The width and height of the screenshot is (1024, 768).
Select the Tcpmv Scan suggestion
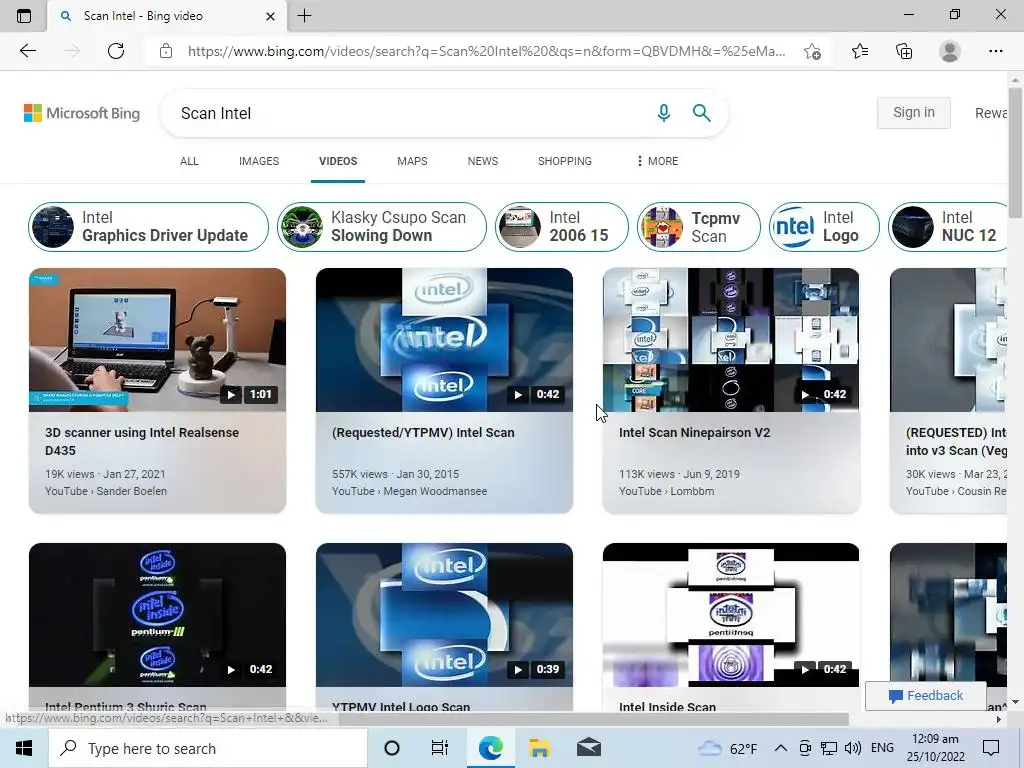click(699, 227)
